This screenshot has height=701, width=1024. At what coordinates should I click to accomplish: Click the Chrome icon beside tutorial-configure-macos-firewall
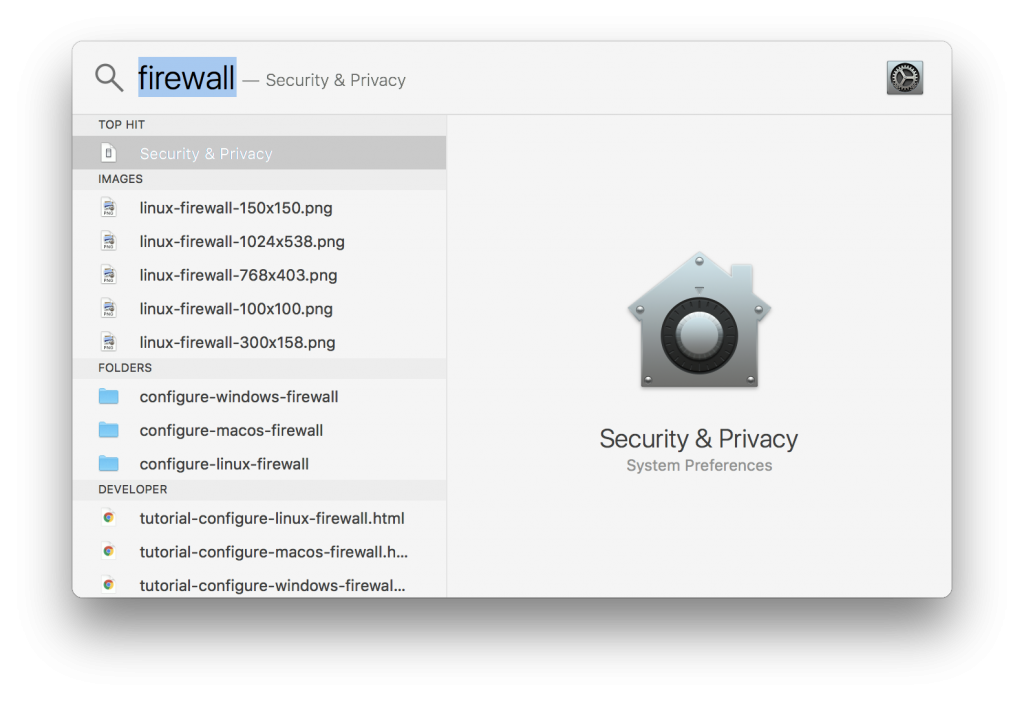click(110, 551)
